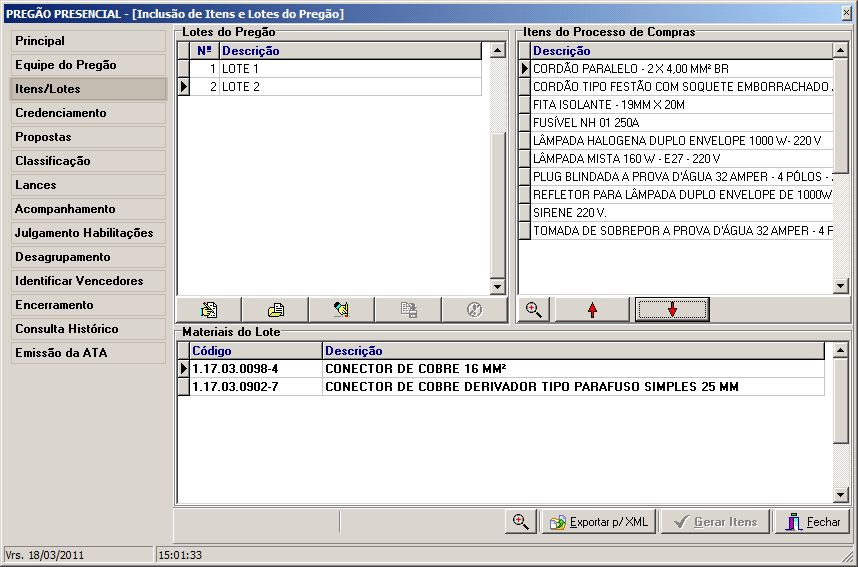Click the open lot folder icon button
Viewport: 858px width, 567px height.
coord(275,310)
